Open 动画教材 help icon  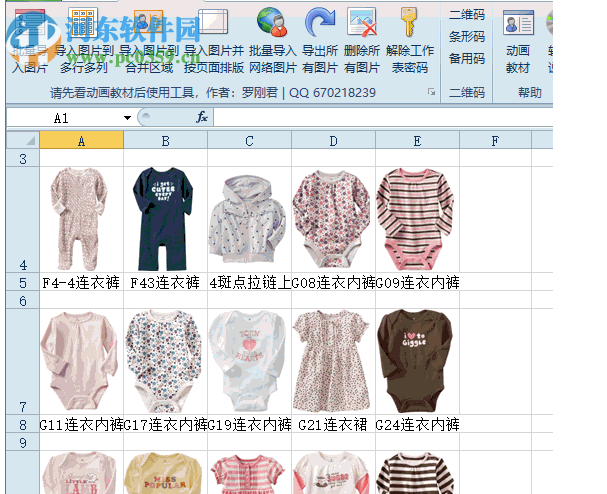coord(518,22)
